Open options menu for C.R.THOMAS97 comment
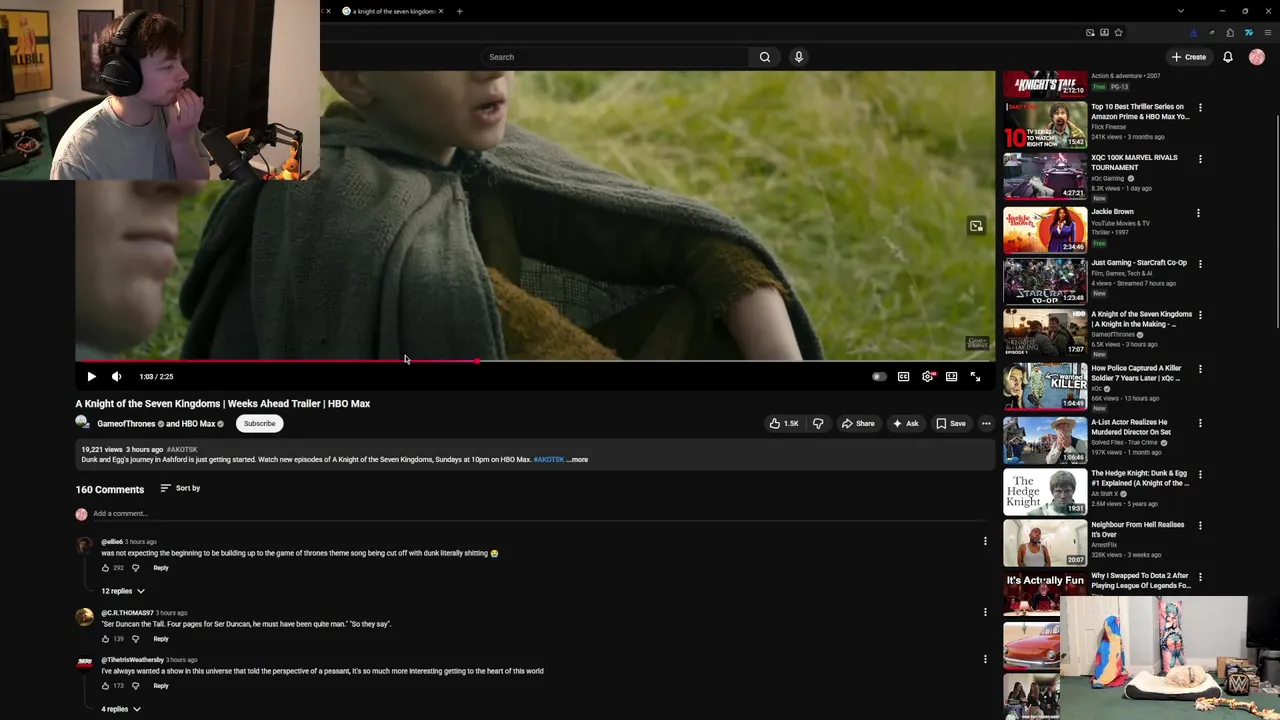 coord(985,612)
